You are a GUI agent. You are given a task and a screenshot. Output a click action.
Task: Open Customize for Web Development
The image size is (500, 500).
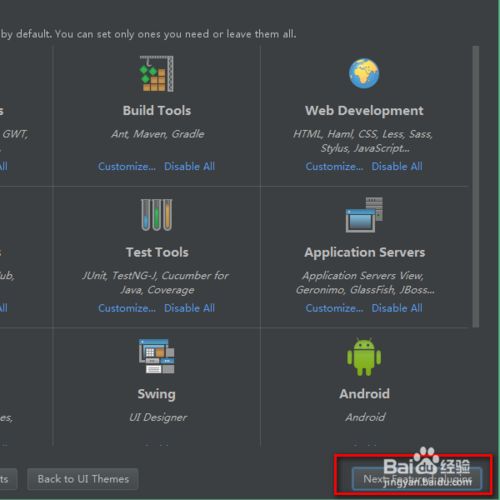tap(334, 166)
